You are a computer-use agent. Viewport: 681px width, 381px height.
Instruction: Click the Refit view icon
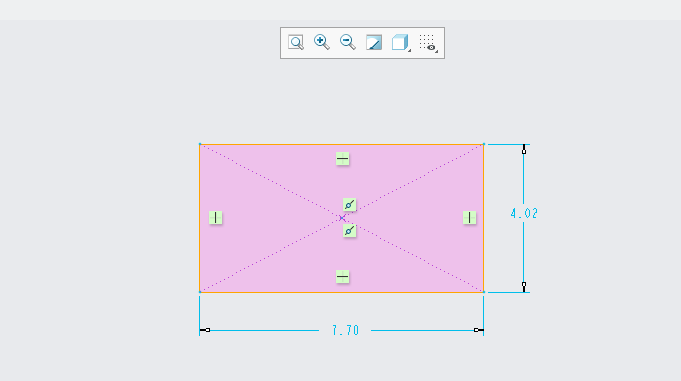(296, 43)
